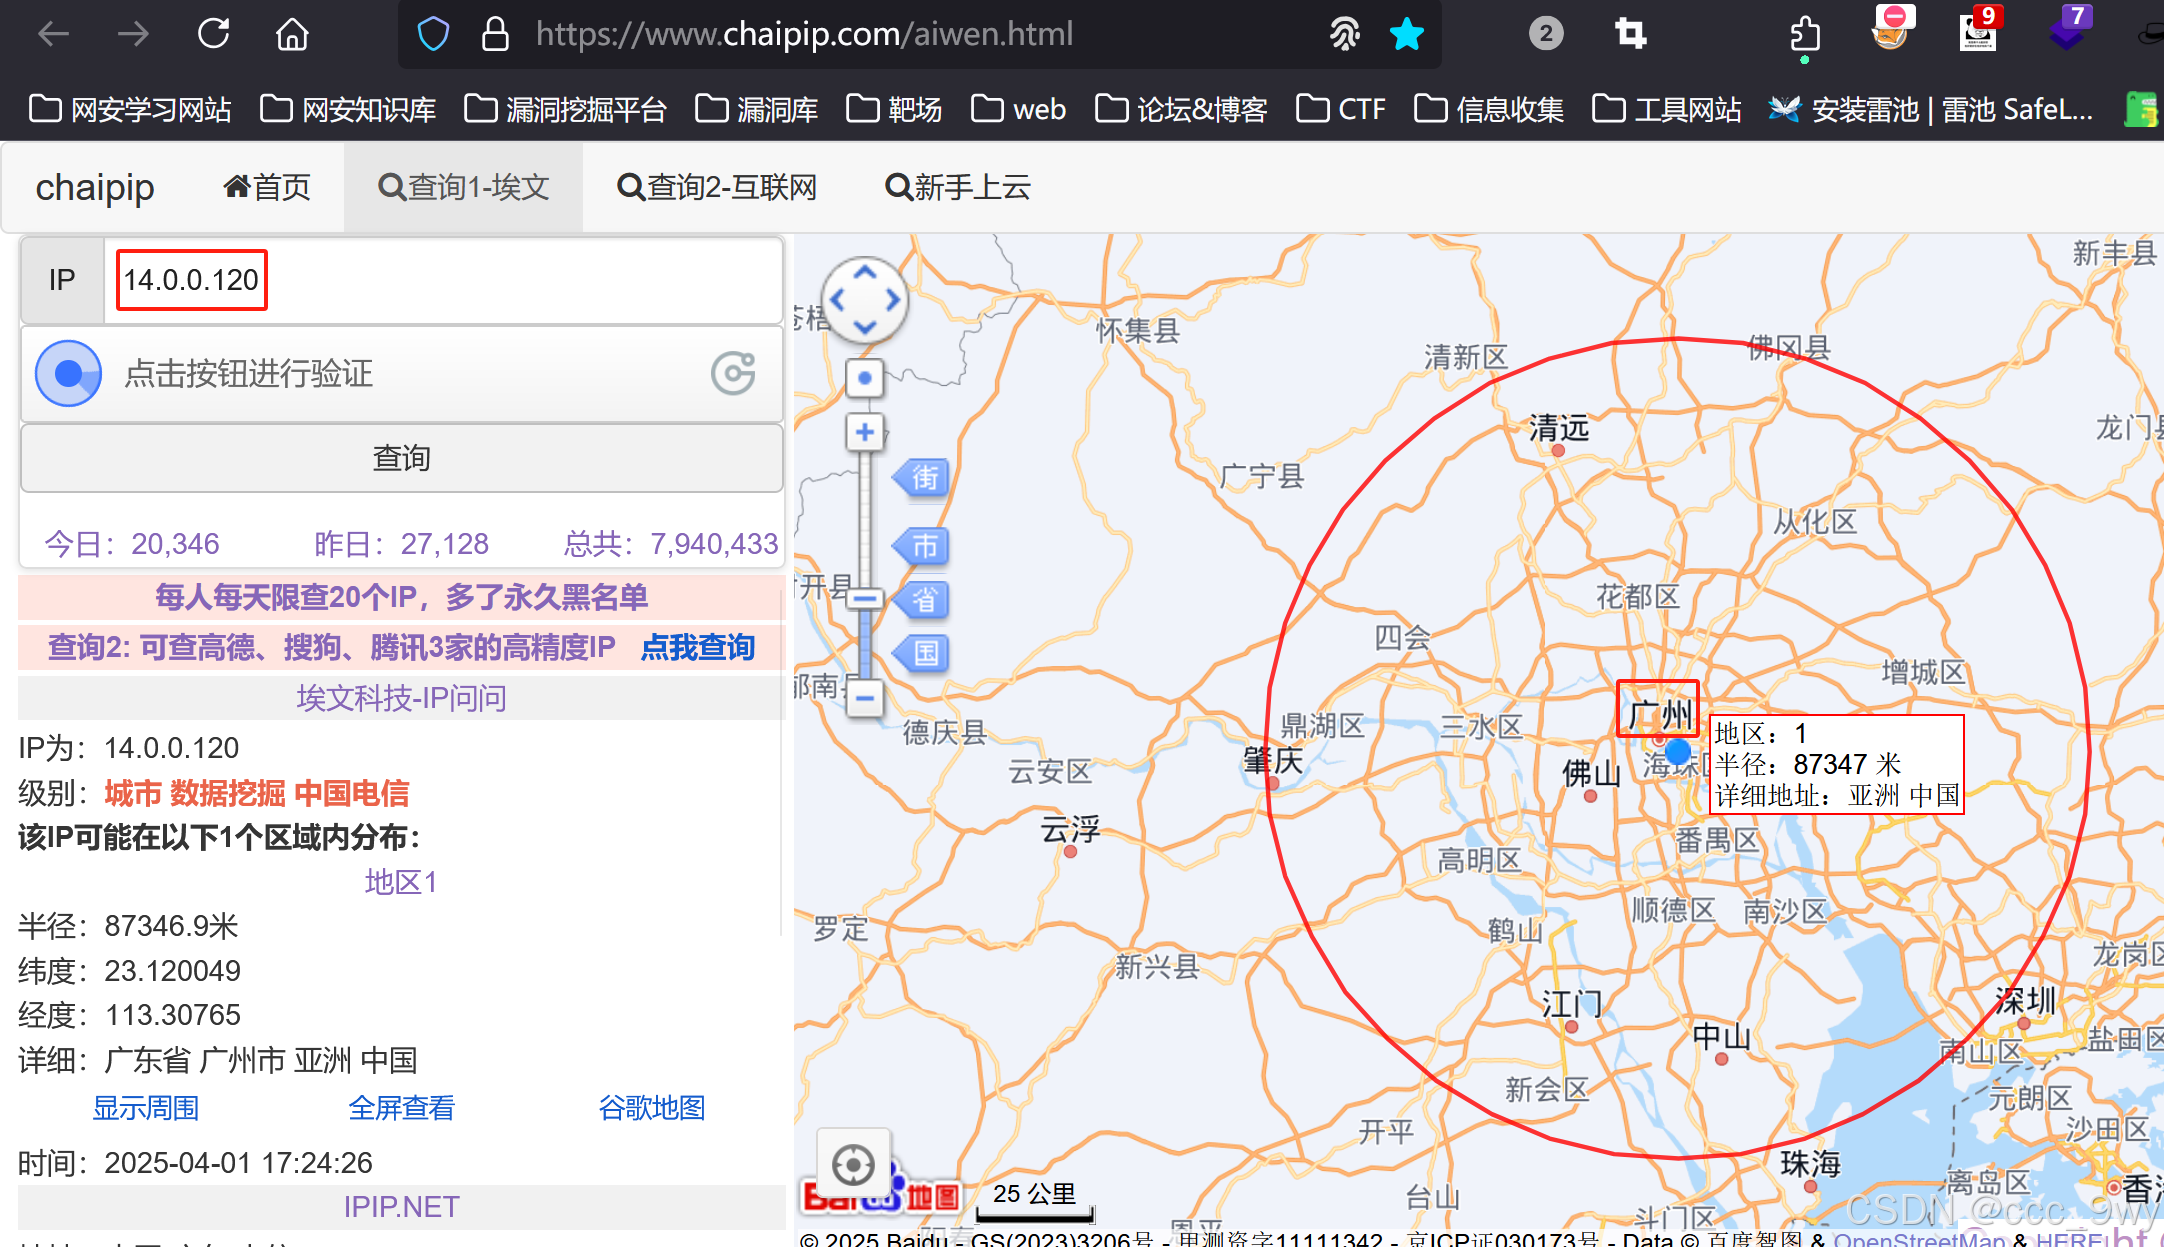Click the screenshot crop icon in toolbar
Image resolution: width=2164 pixels, height=1247 pixels.
1631,34
